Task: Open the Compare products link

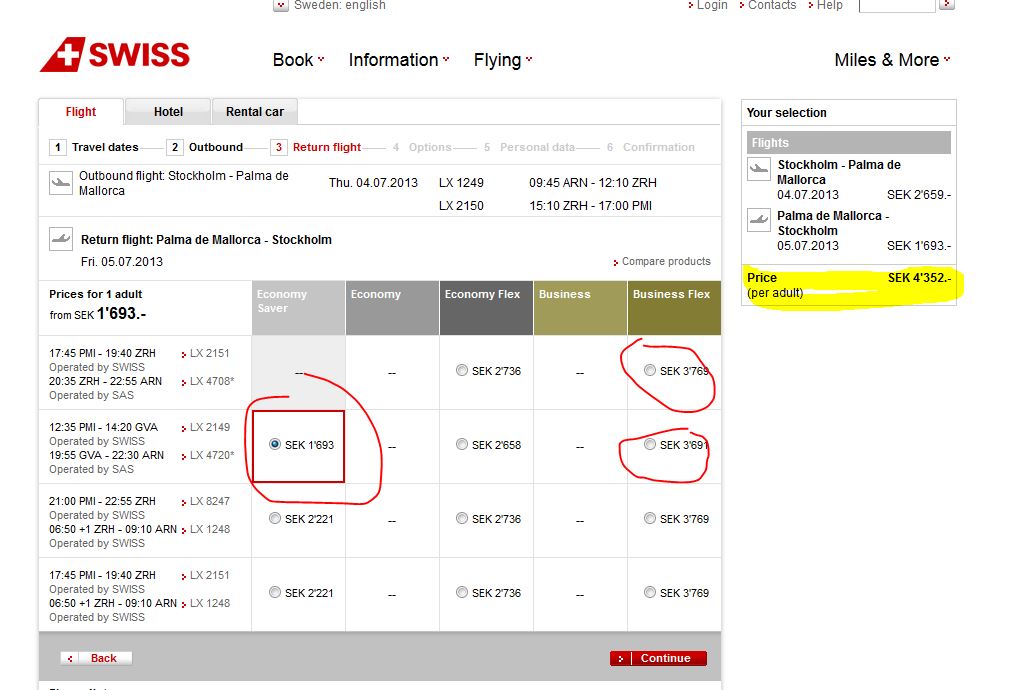Action: pos(665,262)
